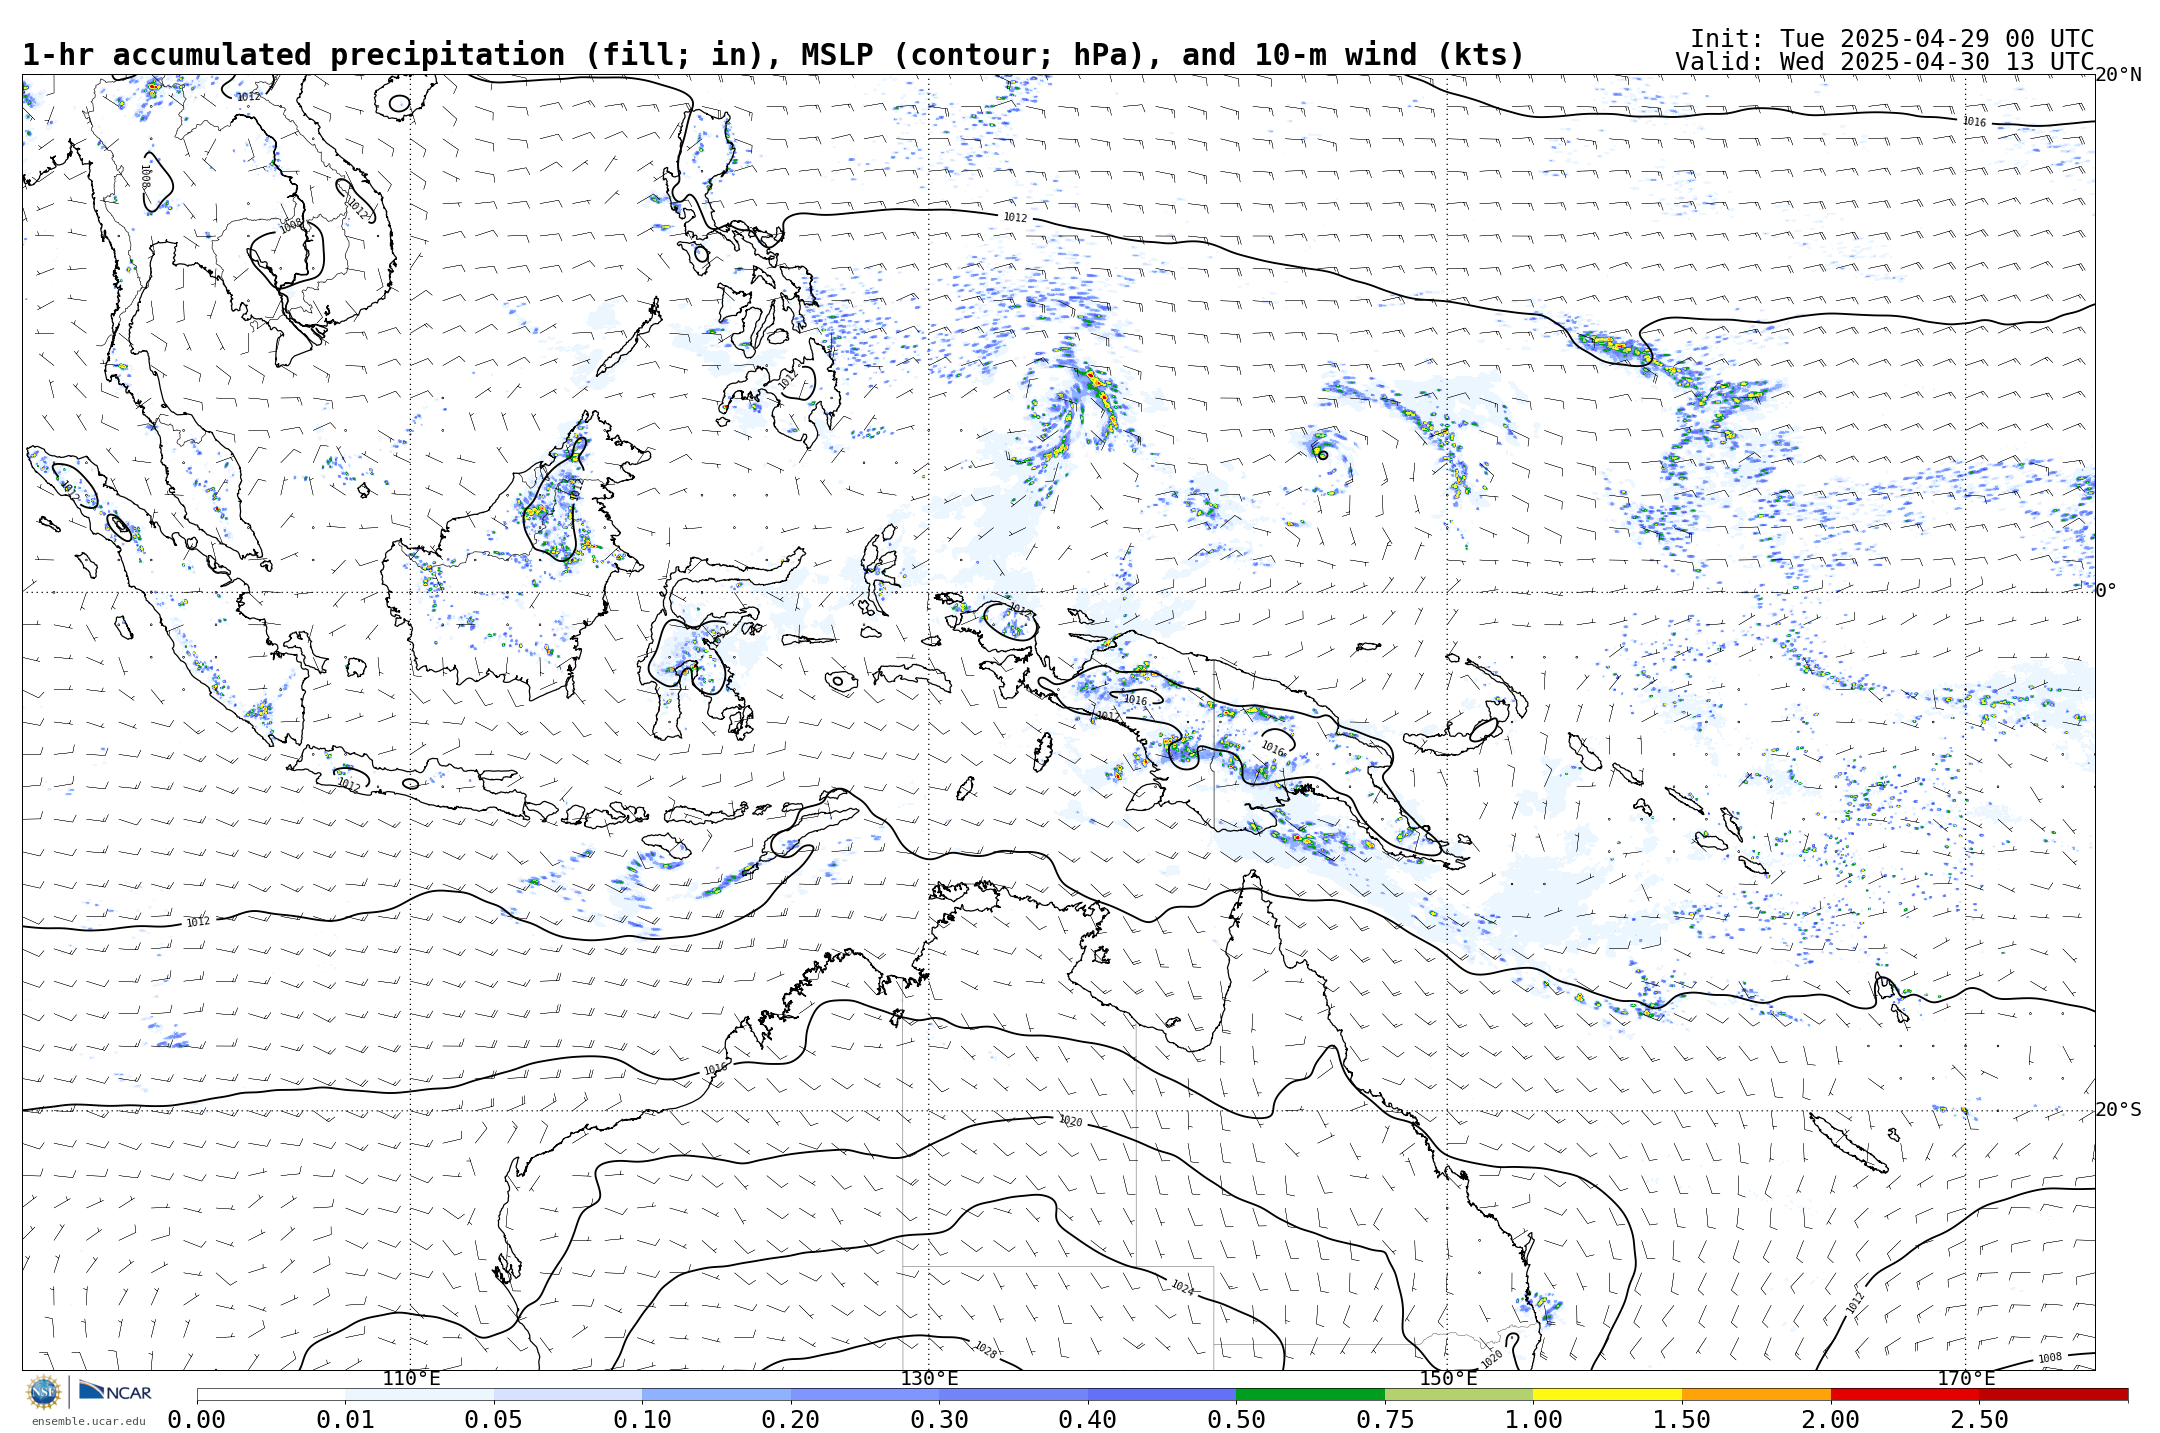Image resolution: width=2160 pixels, height=1433 pixels.
Task: Click the 0.40 colorbar value
Action: (x=1088, y=1420)
